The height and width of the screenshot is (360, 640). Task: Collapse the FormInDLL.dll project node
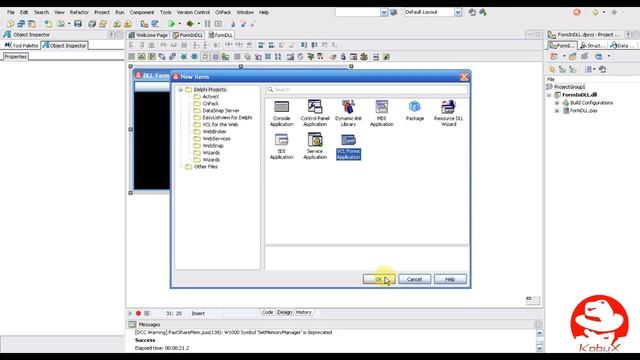point(549,95)
